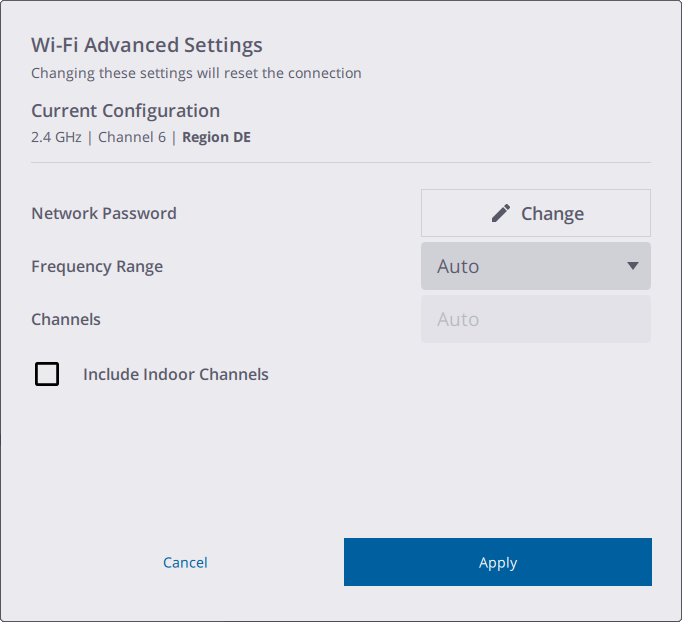The height and width of the screenshot is (622, 682).
Task: Select the Auto value in Frequency Range
Action: click(x=459, y=267)
